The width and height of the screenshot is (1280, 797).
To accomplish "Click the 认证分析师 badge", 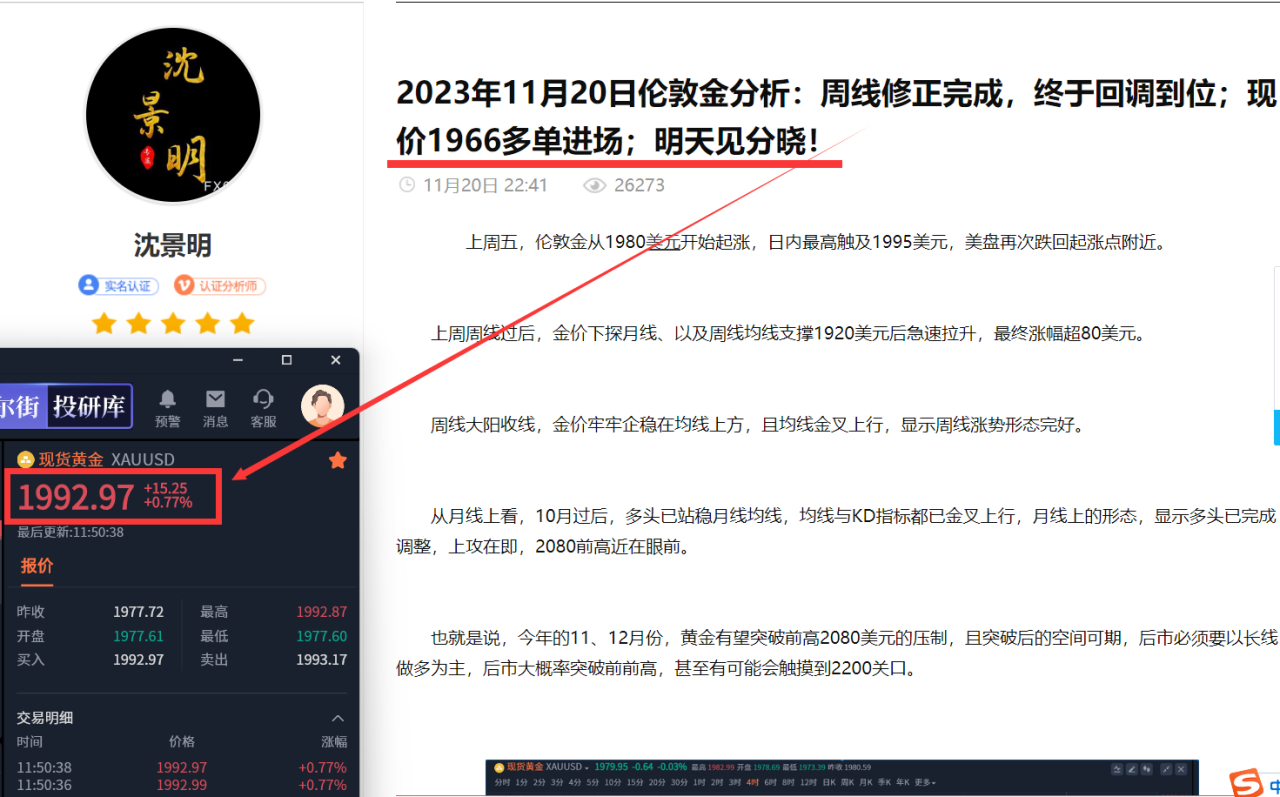I will [x=219, y=285].
